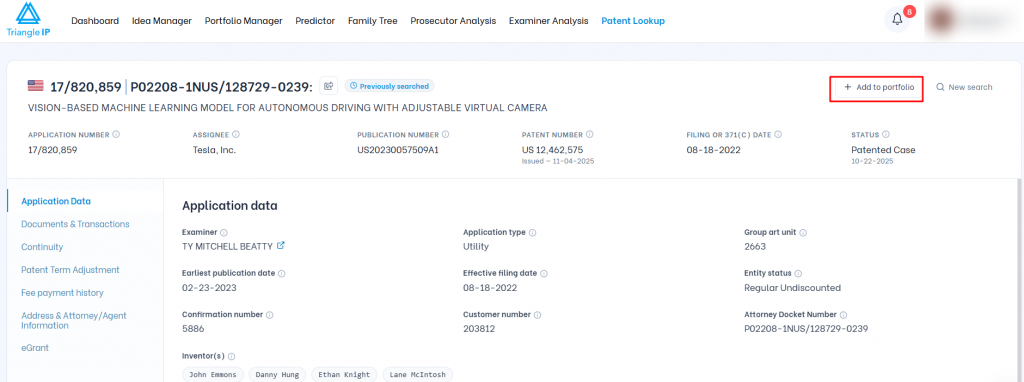Click info icon next to Status
Screen dimensions: 1024x382
click(886, 135)
